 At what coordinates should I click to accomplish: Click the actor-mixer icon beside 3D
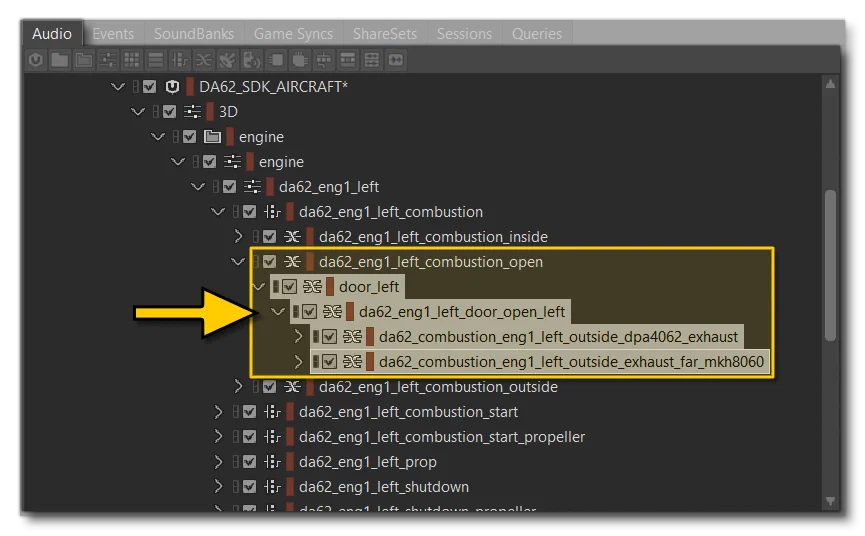click(192, 112)
